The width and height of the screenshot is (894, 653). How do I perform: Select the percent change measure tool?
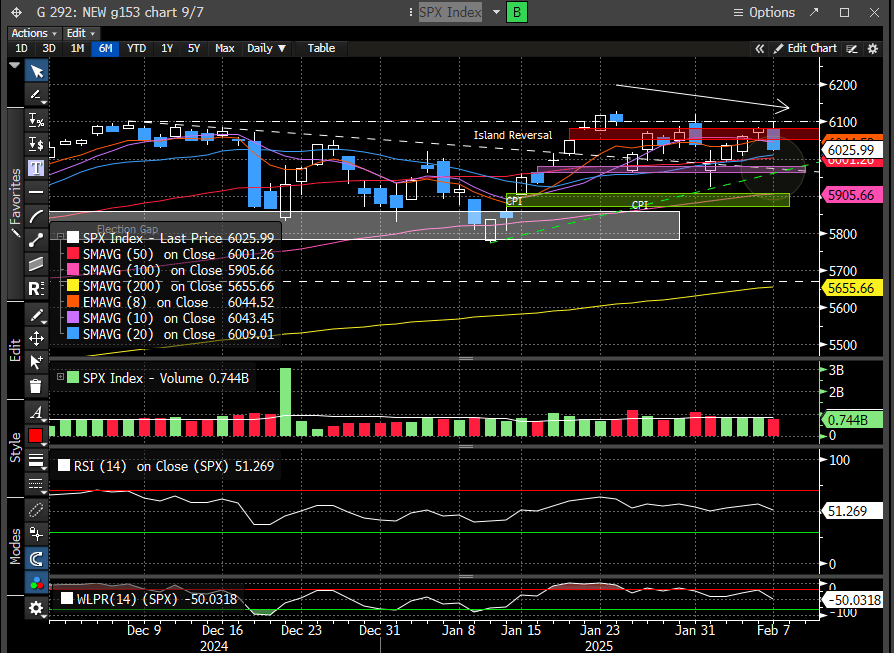[36, 120]
